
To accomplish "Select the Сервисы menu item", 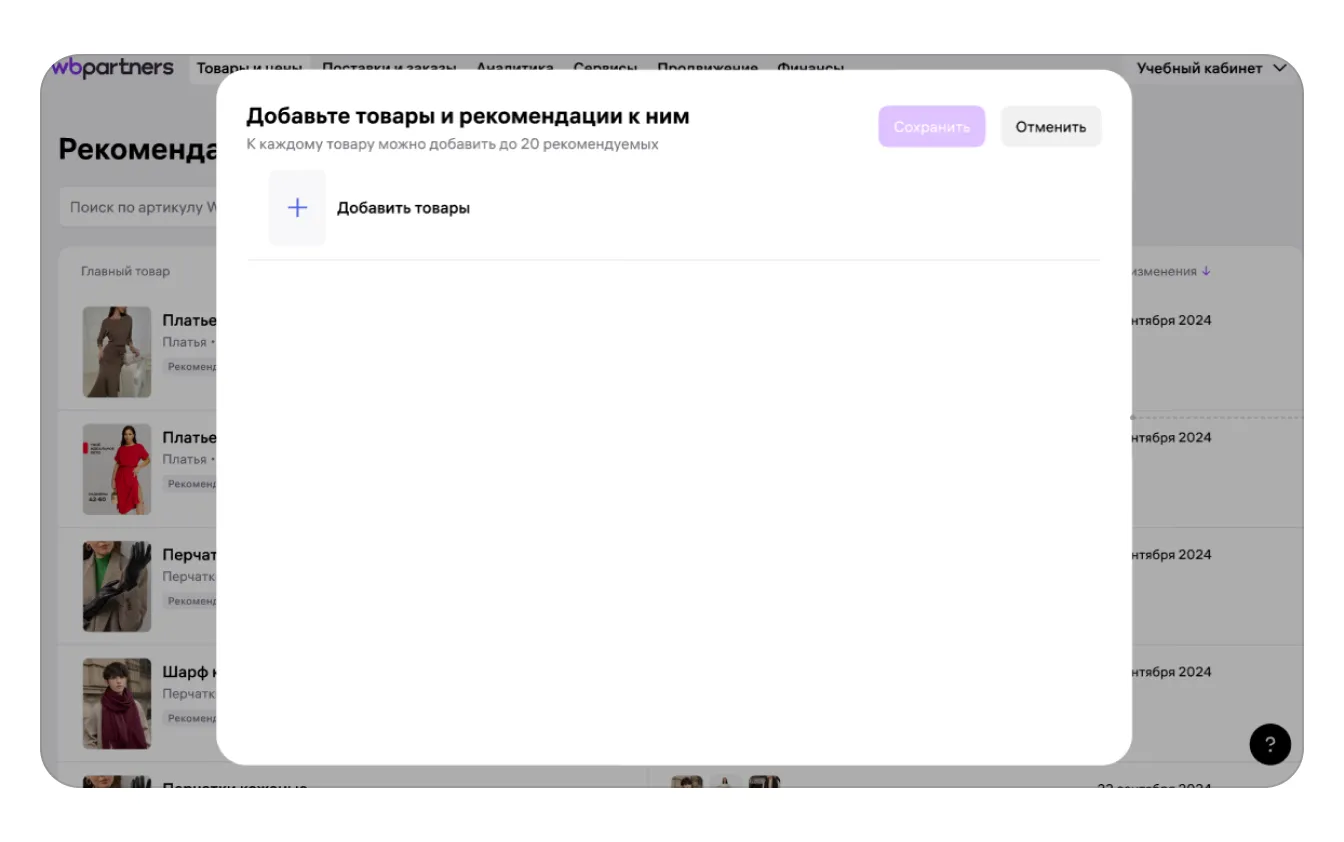I will [x=604, y=66].
